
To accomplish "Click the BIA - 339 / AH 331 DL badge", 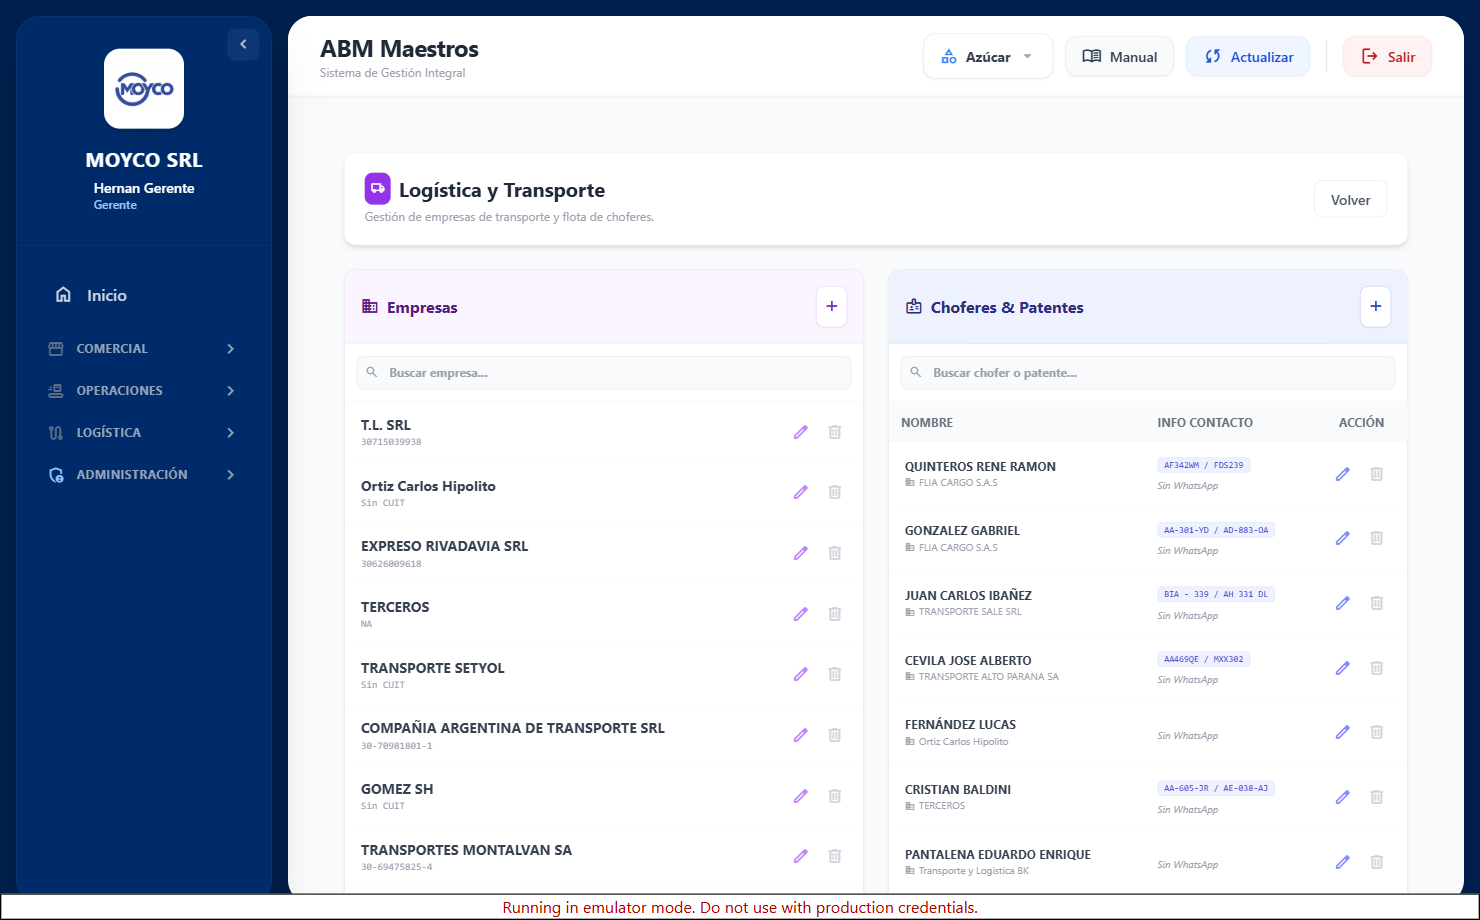I will pos(1216,594).
